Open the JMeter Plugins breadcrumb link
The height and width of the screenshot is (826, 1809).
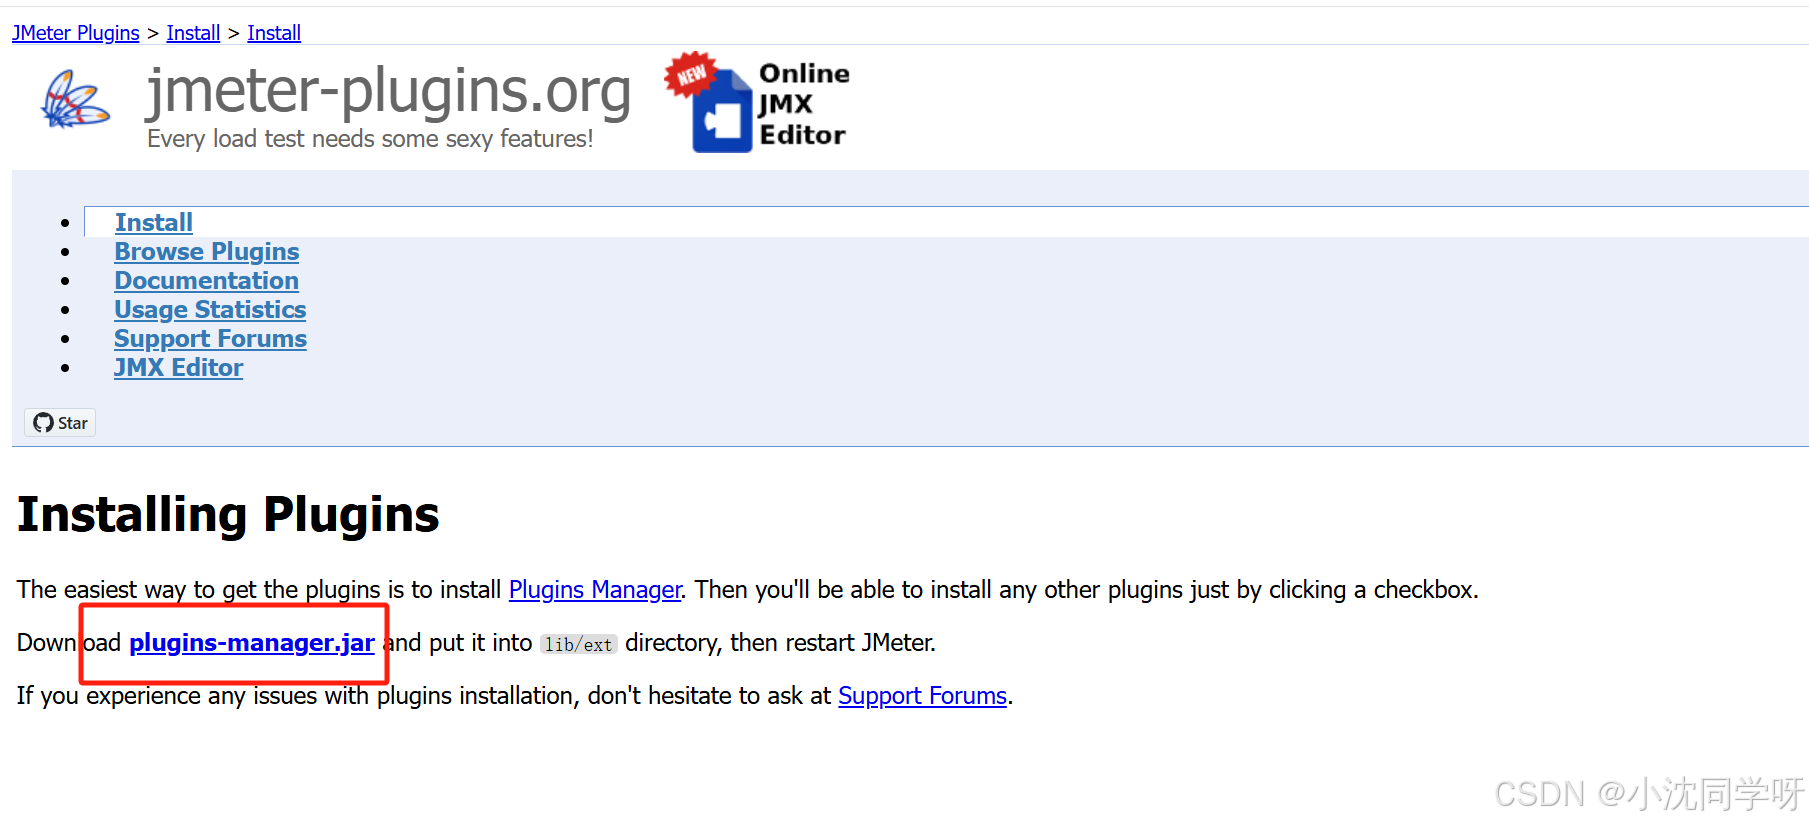point(76,33)
